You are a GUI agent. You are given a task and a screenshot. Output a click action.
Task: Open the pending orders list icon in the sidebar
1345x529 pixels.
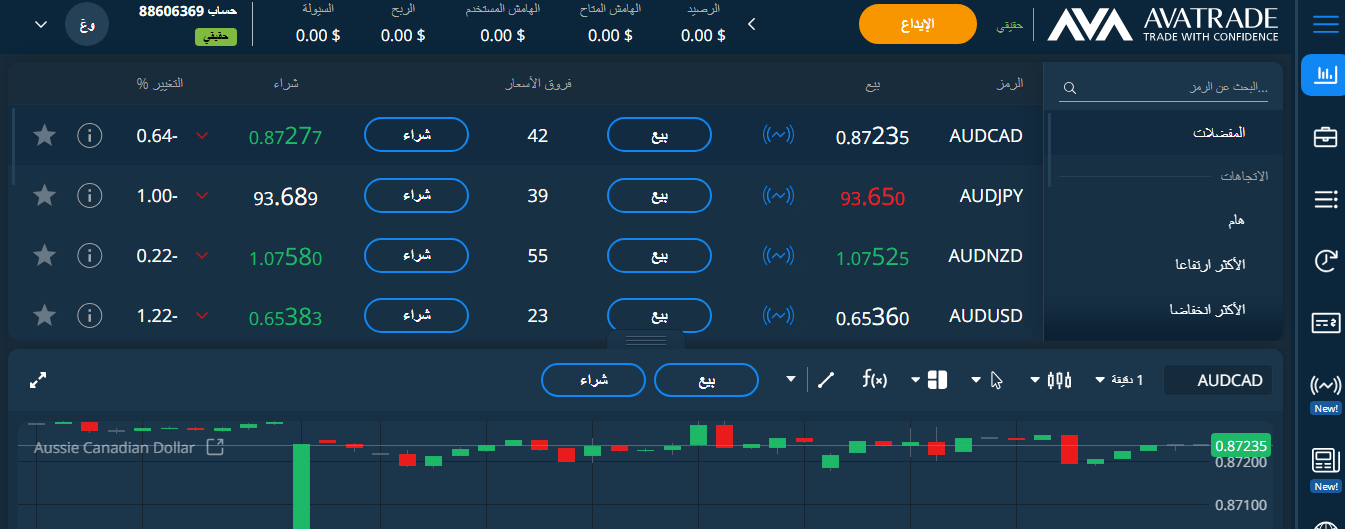point(1326,199)
